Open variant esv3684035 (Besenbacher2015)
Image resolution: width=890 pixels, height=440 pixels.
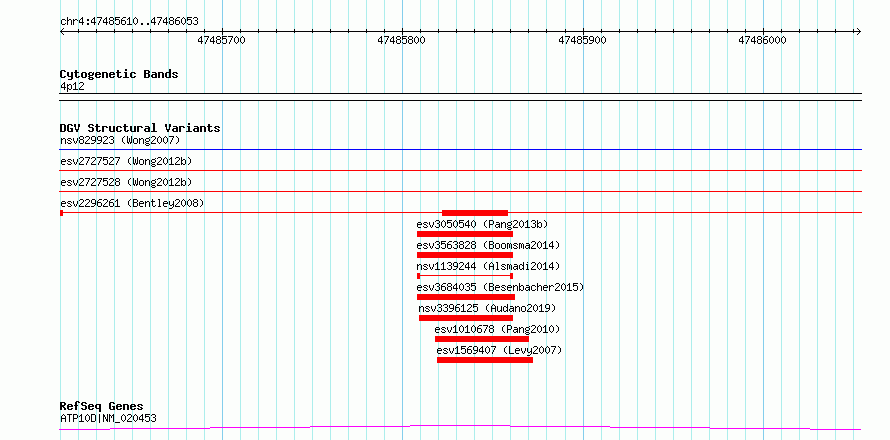[x=500, y=287]
